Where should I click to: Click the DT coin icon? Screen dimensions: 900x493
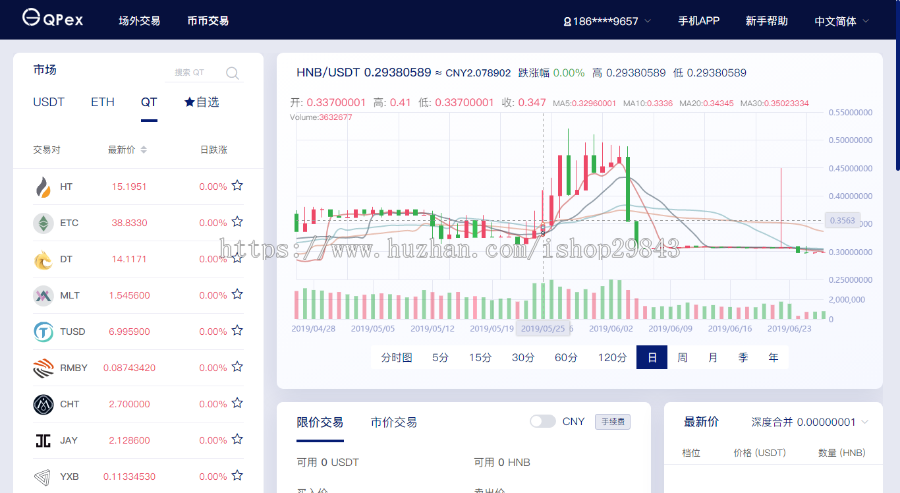(x=43, y=259)
